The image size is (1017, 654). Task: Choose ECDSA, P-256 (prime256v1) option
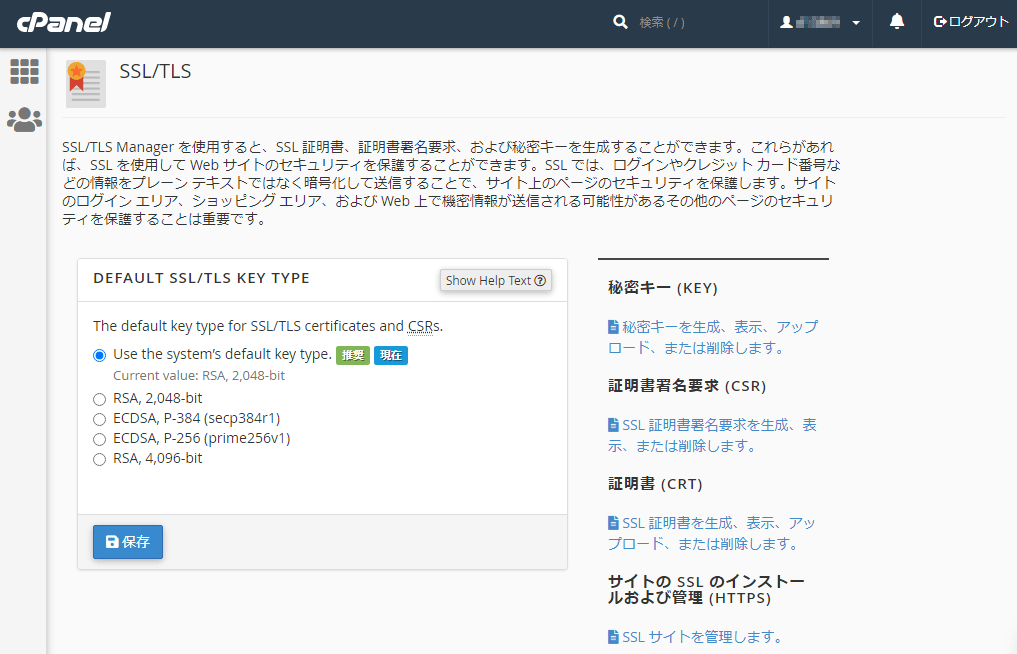tap(99, 439)
